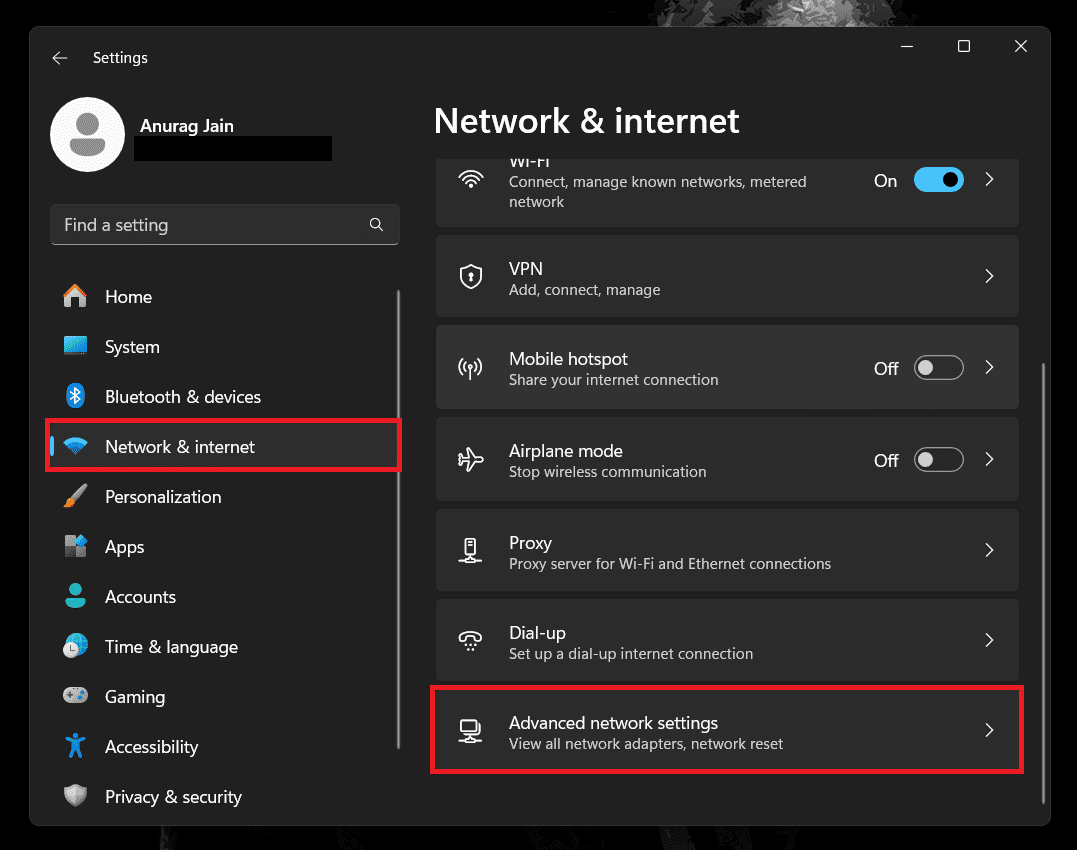Click the Find a setting search box
Viewport: 1077px width, 850px height.
click(x=210, y=225)
